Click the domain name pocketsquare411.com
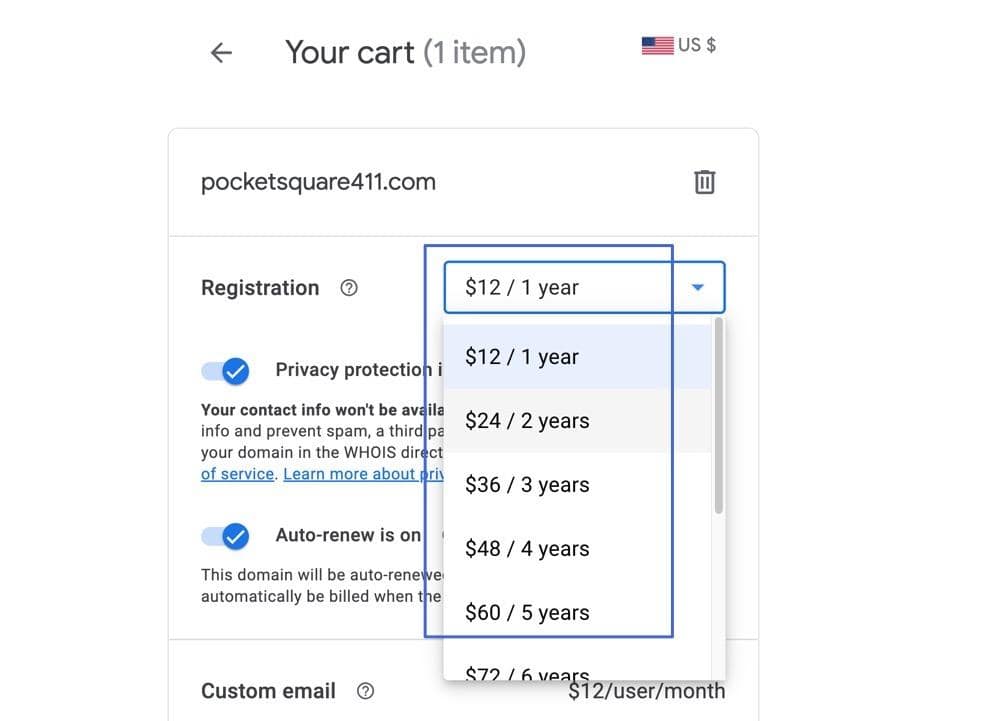This screenshot has height=721, width=1008. (318, 181)
